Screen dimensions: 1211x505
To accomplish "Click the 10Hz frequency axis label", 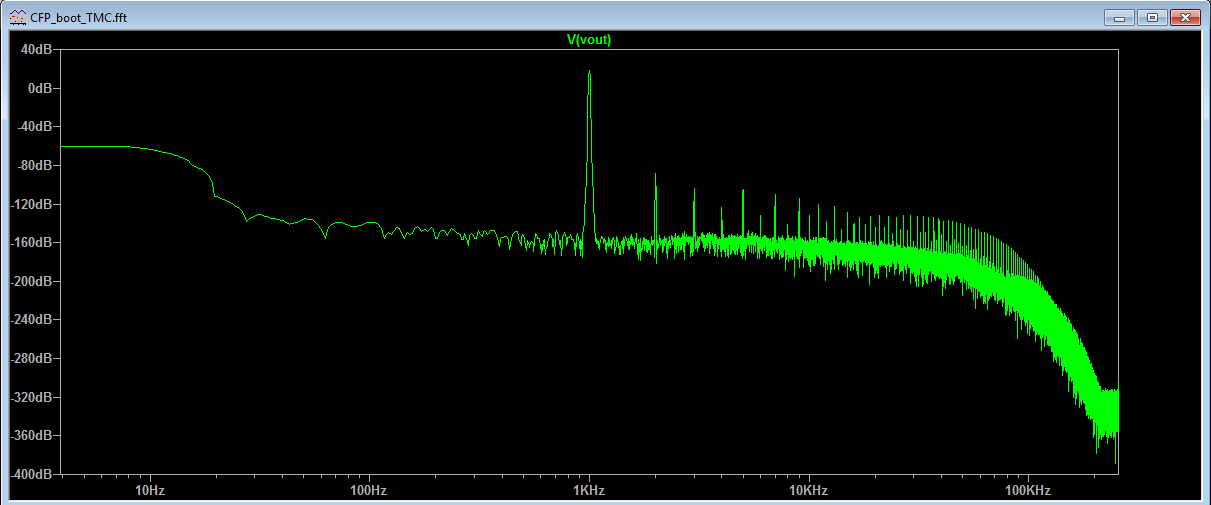I will pos(149,490).
